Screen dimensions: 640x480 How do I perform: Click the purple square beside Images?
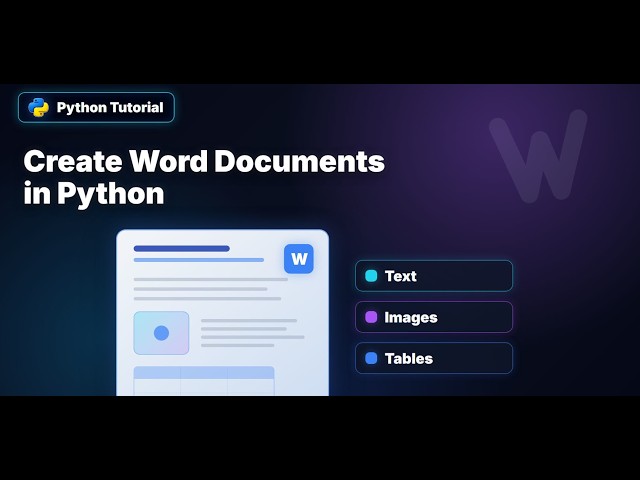[371, 317]
